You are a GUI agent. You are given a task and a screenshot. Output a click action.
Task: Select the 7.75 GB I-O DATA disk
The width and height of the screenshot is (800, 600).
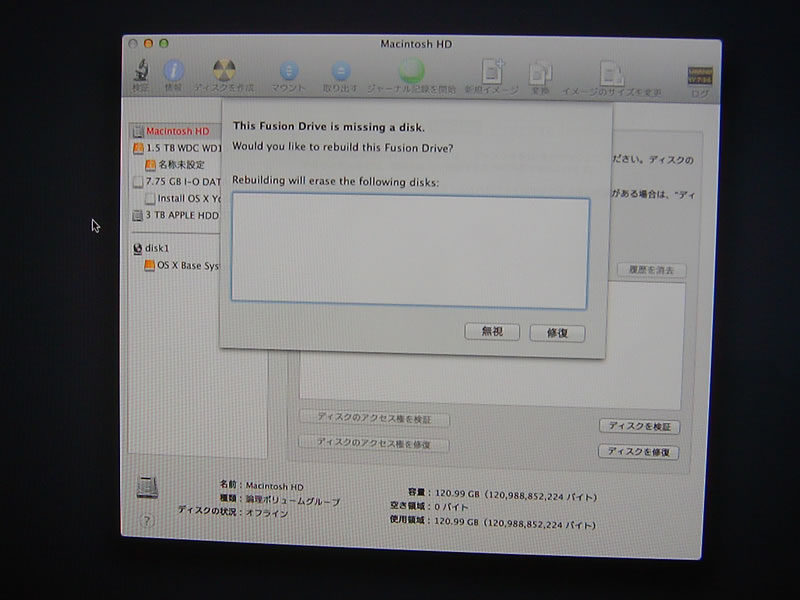[x=176, y=182]
